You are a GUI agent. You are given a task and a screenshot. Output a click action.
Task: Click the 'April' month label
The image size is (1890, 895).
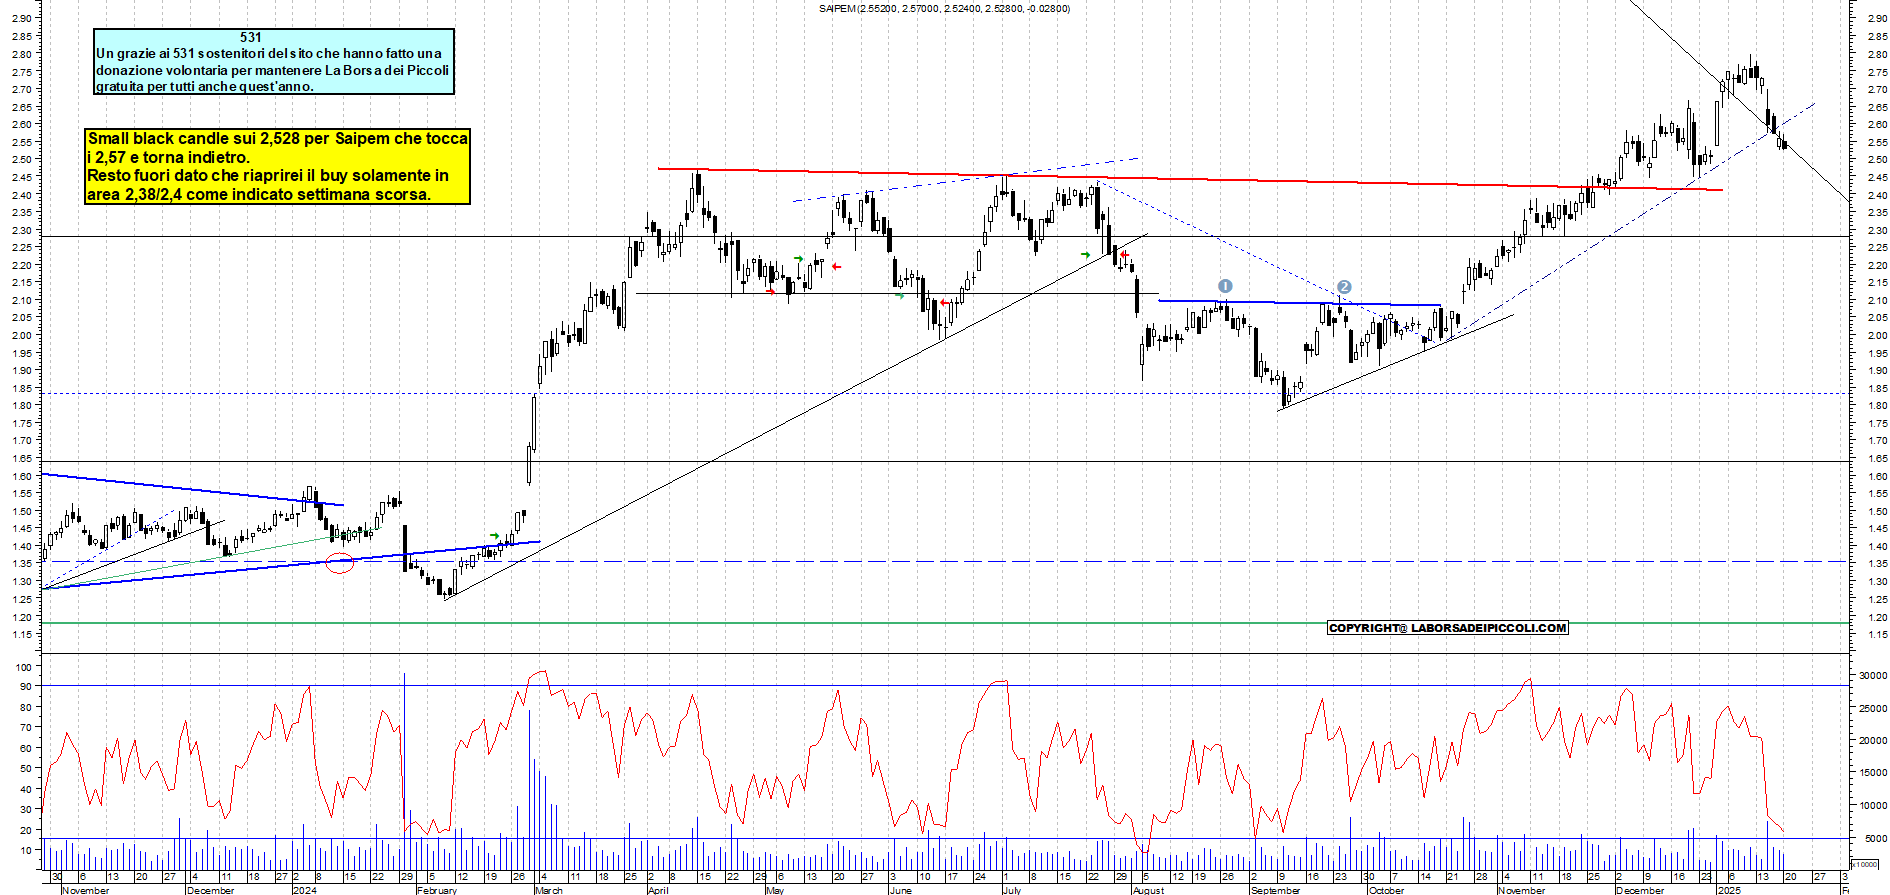click(658, 890)
